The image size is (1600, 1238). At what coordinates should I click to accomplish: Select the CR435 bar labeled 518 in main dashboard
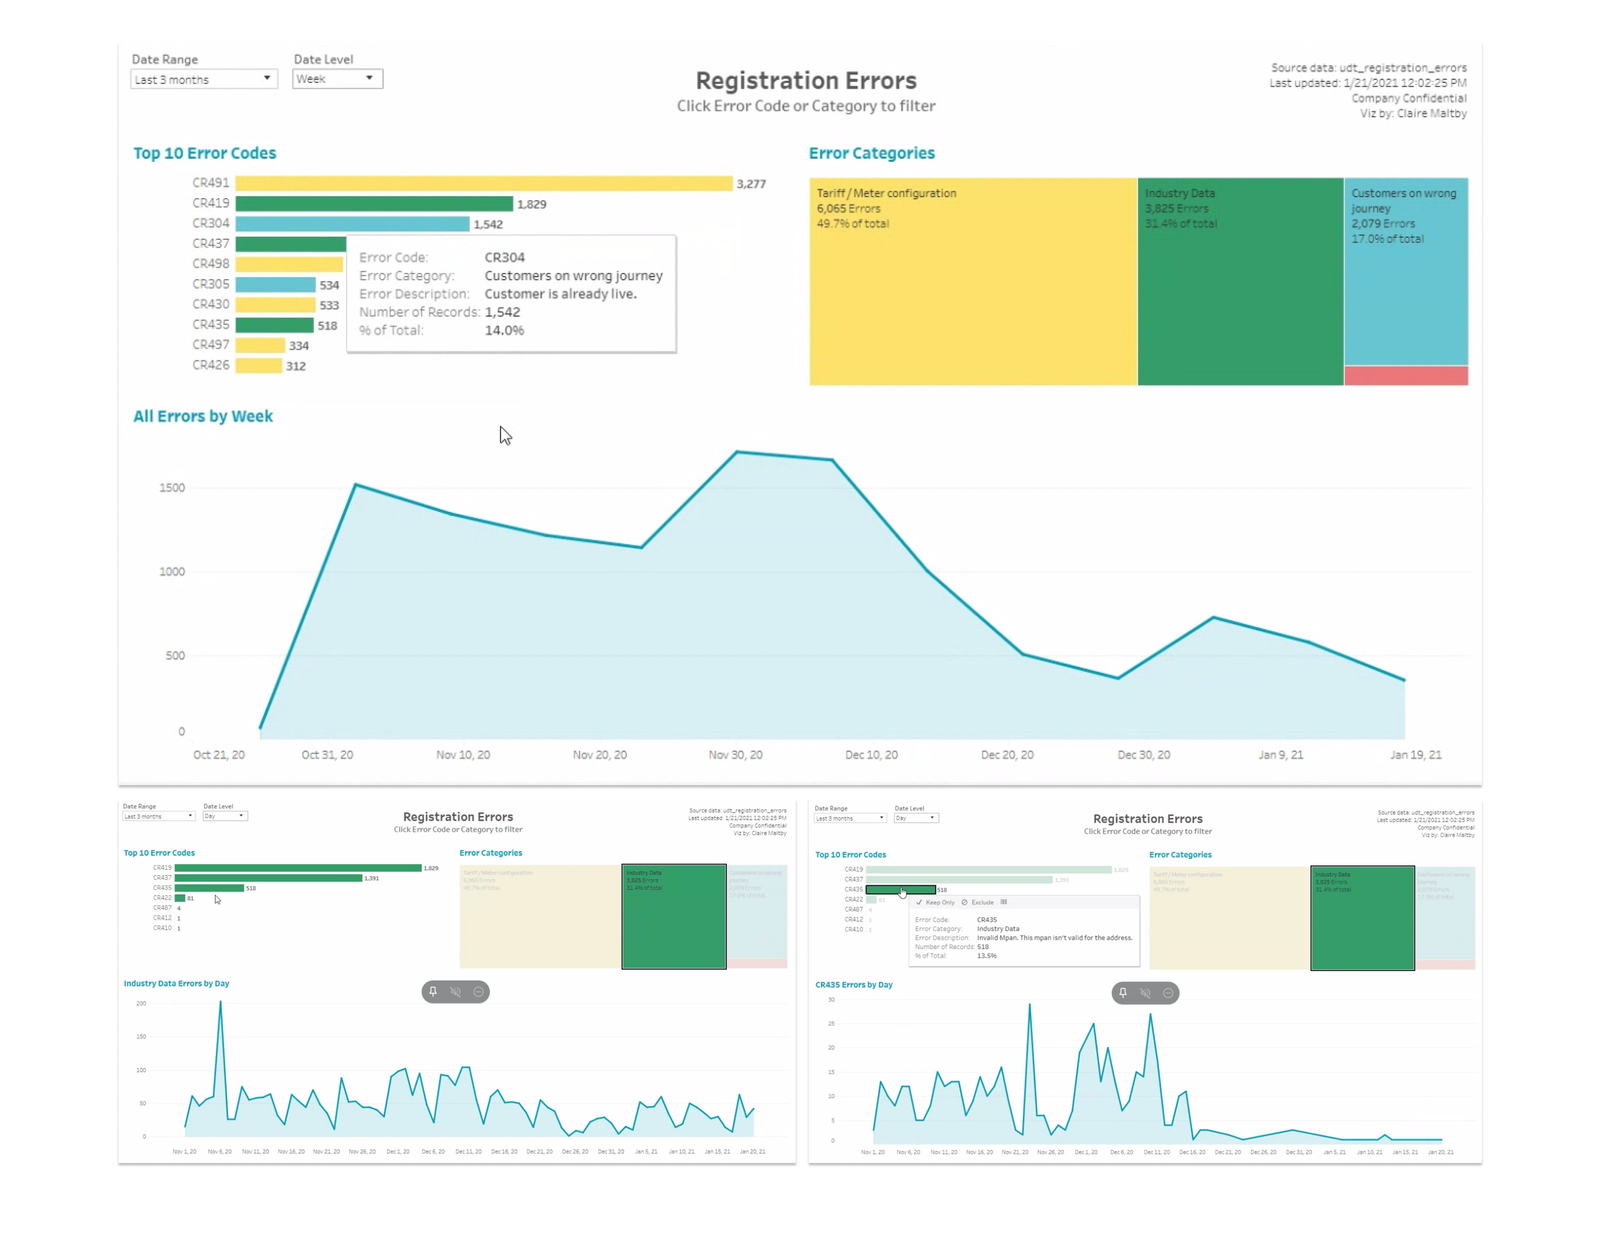point(275,325)
